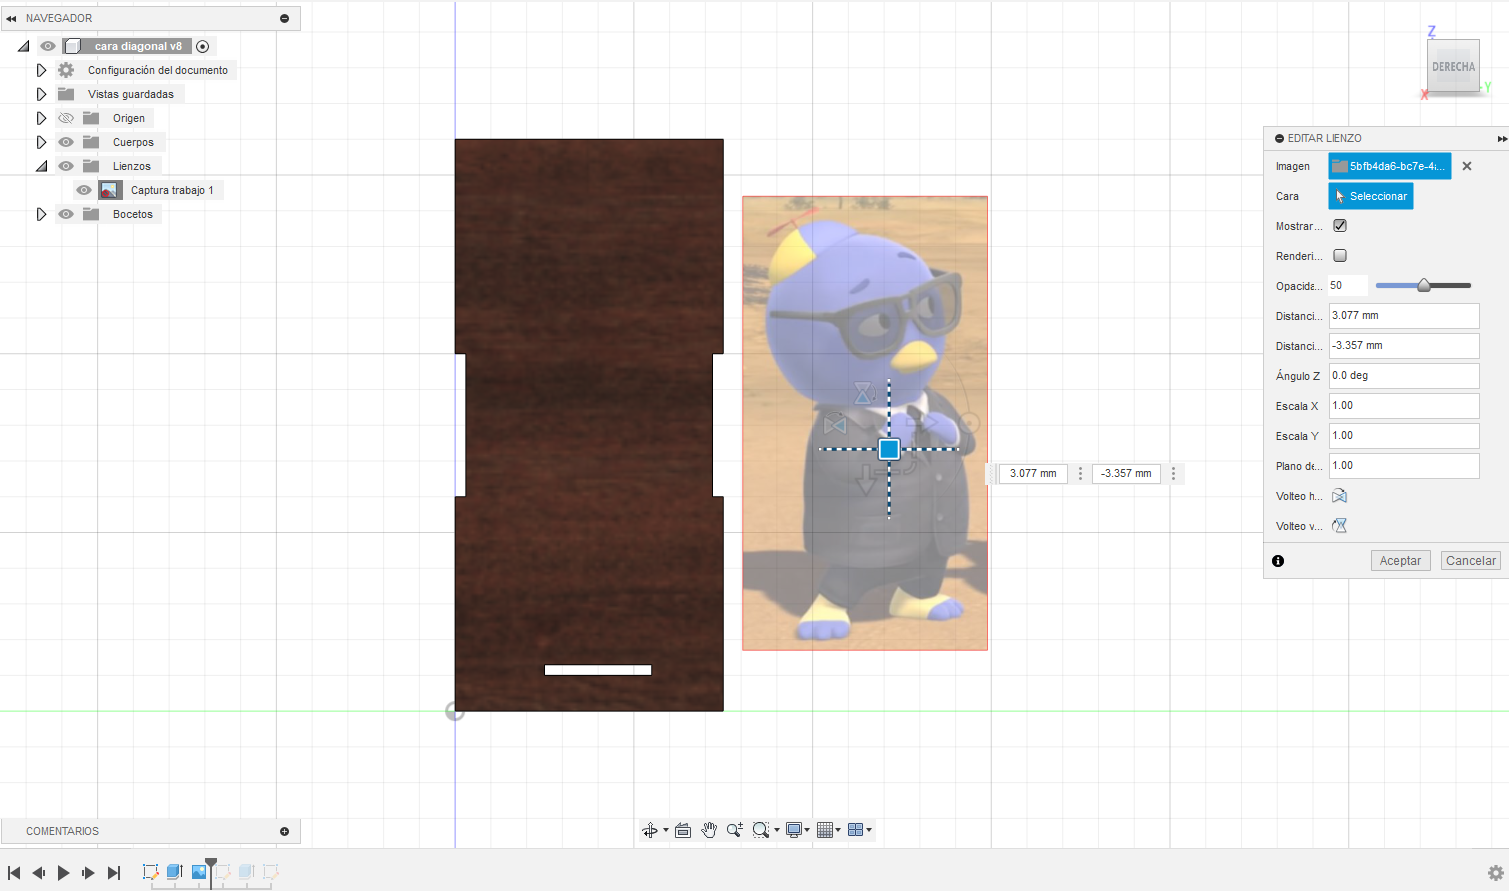Jump timeline to the beginning
1509x891 pixels.
click(x=14, y=873)
